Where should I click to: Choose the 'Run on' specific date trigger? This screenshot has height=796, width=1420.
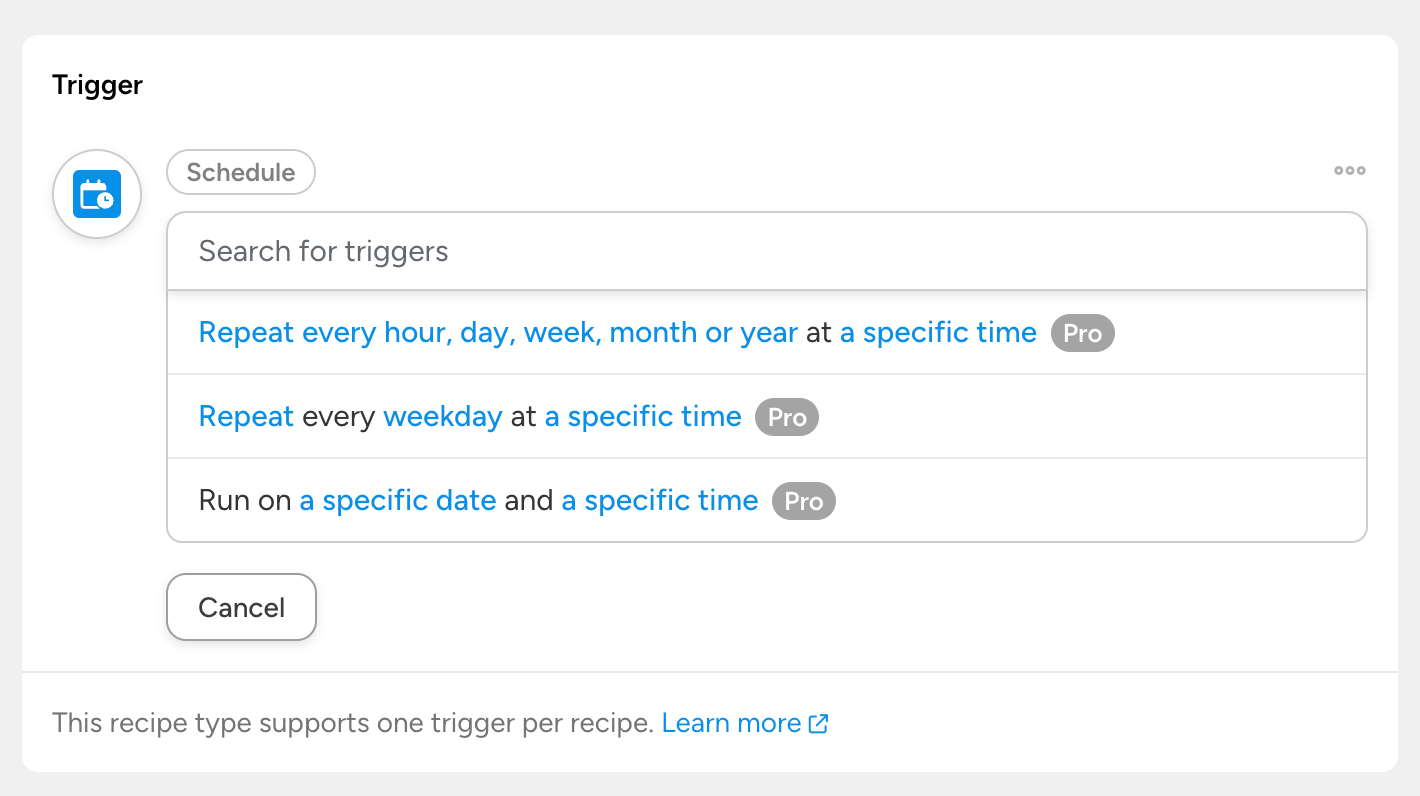[x=245, y=501]
